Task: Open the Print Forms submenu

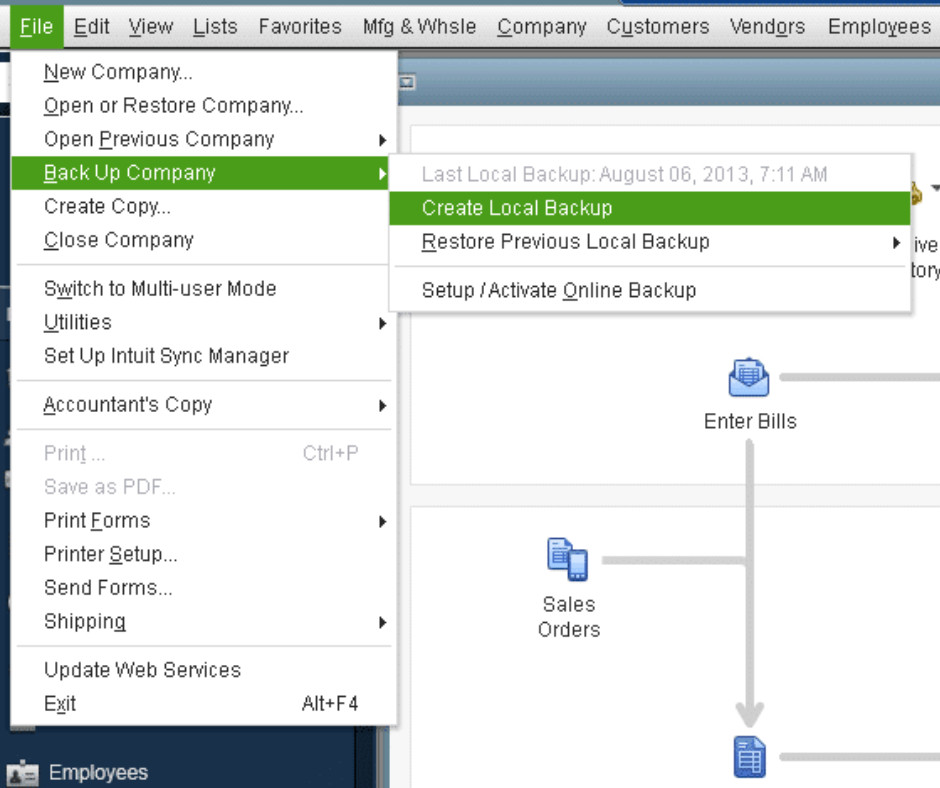Action: pos(97,520)
